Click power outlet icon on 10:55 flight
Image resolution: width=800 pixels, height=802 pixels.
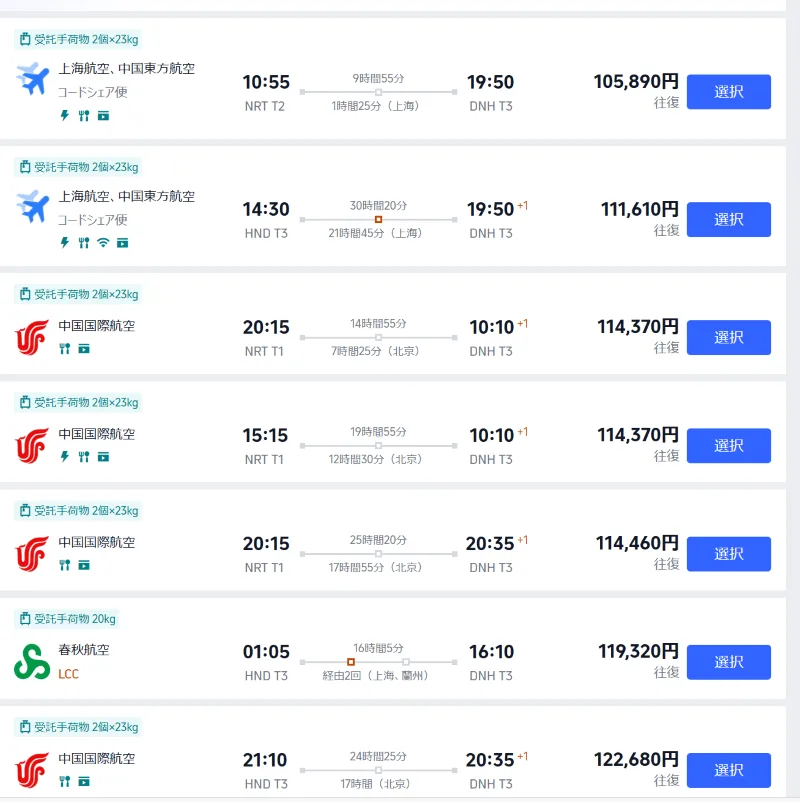[x=65, y=115]
